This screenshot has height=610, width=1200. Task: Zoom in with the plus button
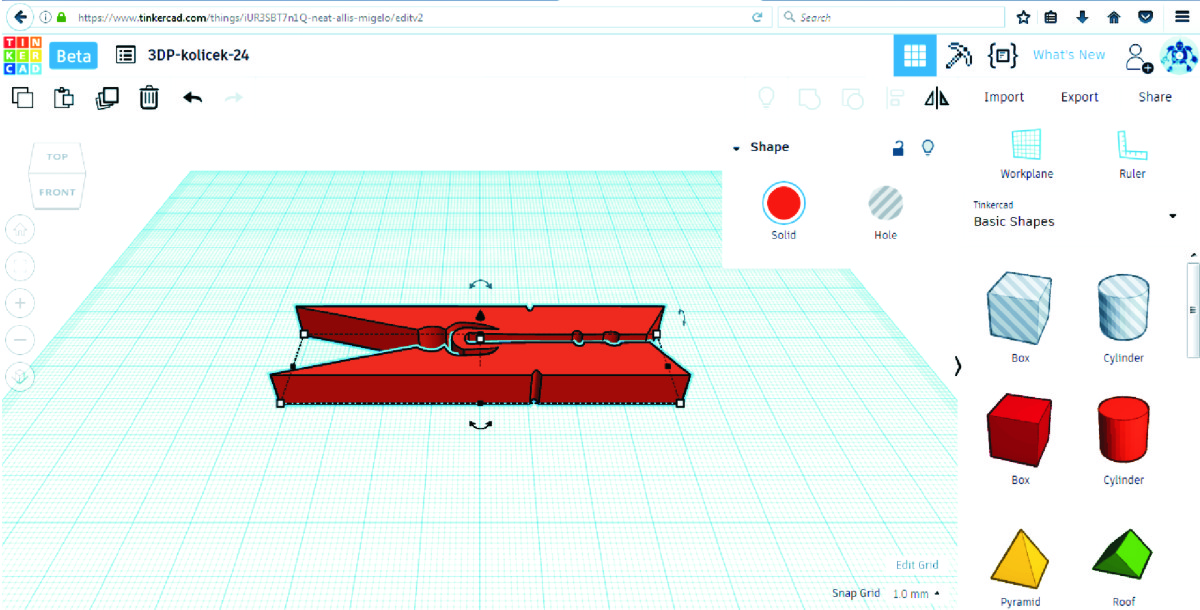20,303
